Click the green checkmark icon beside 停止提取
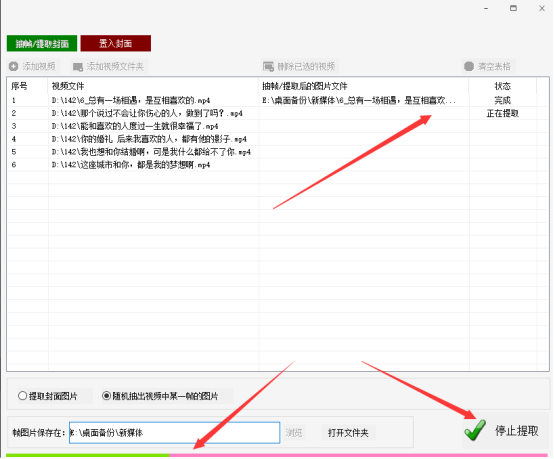The height and width of the screenshot is (459, 554). 475,430
